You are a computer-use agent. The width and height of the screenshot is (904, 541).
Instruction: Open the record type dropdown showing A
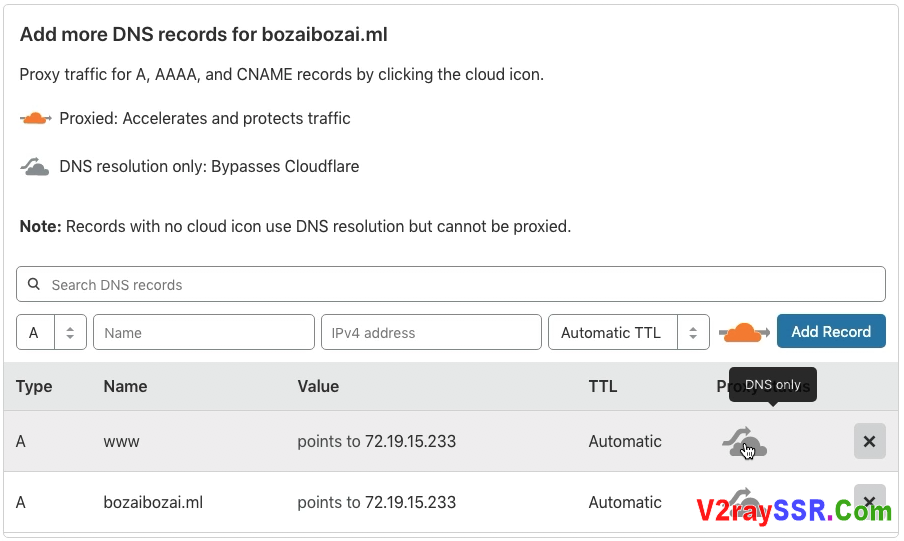click(51, 333)
